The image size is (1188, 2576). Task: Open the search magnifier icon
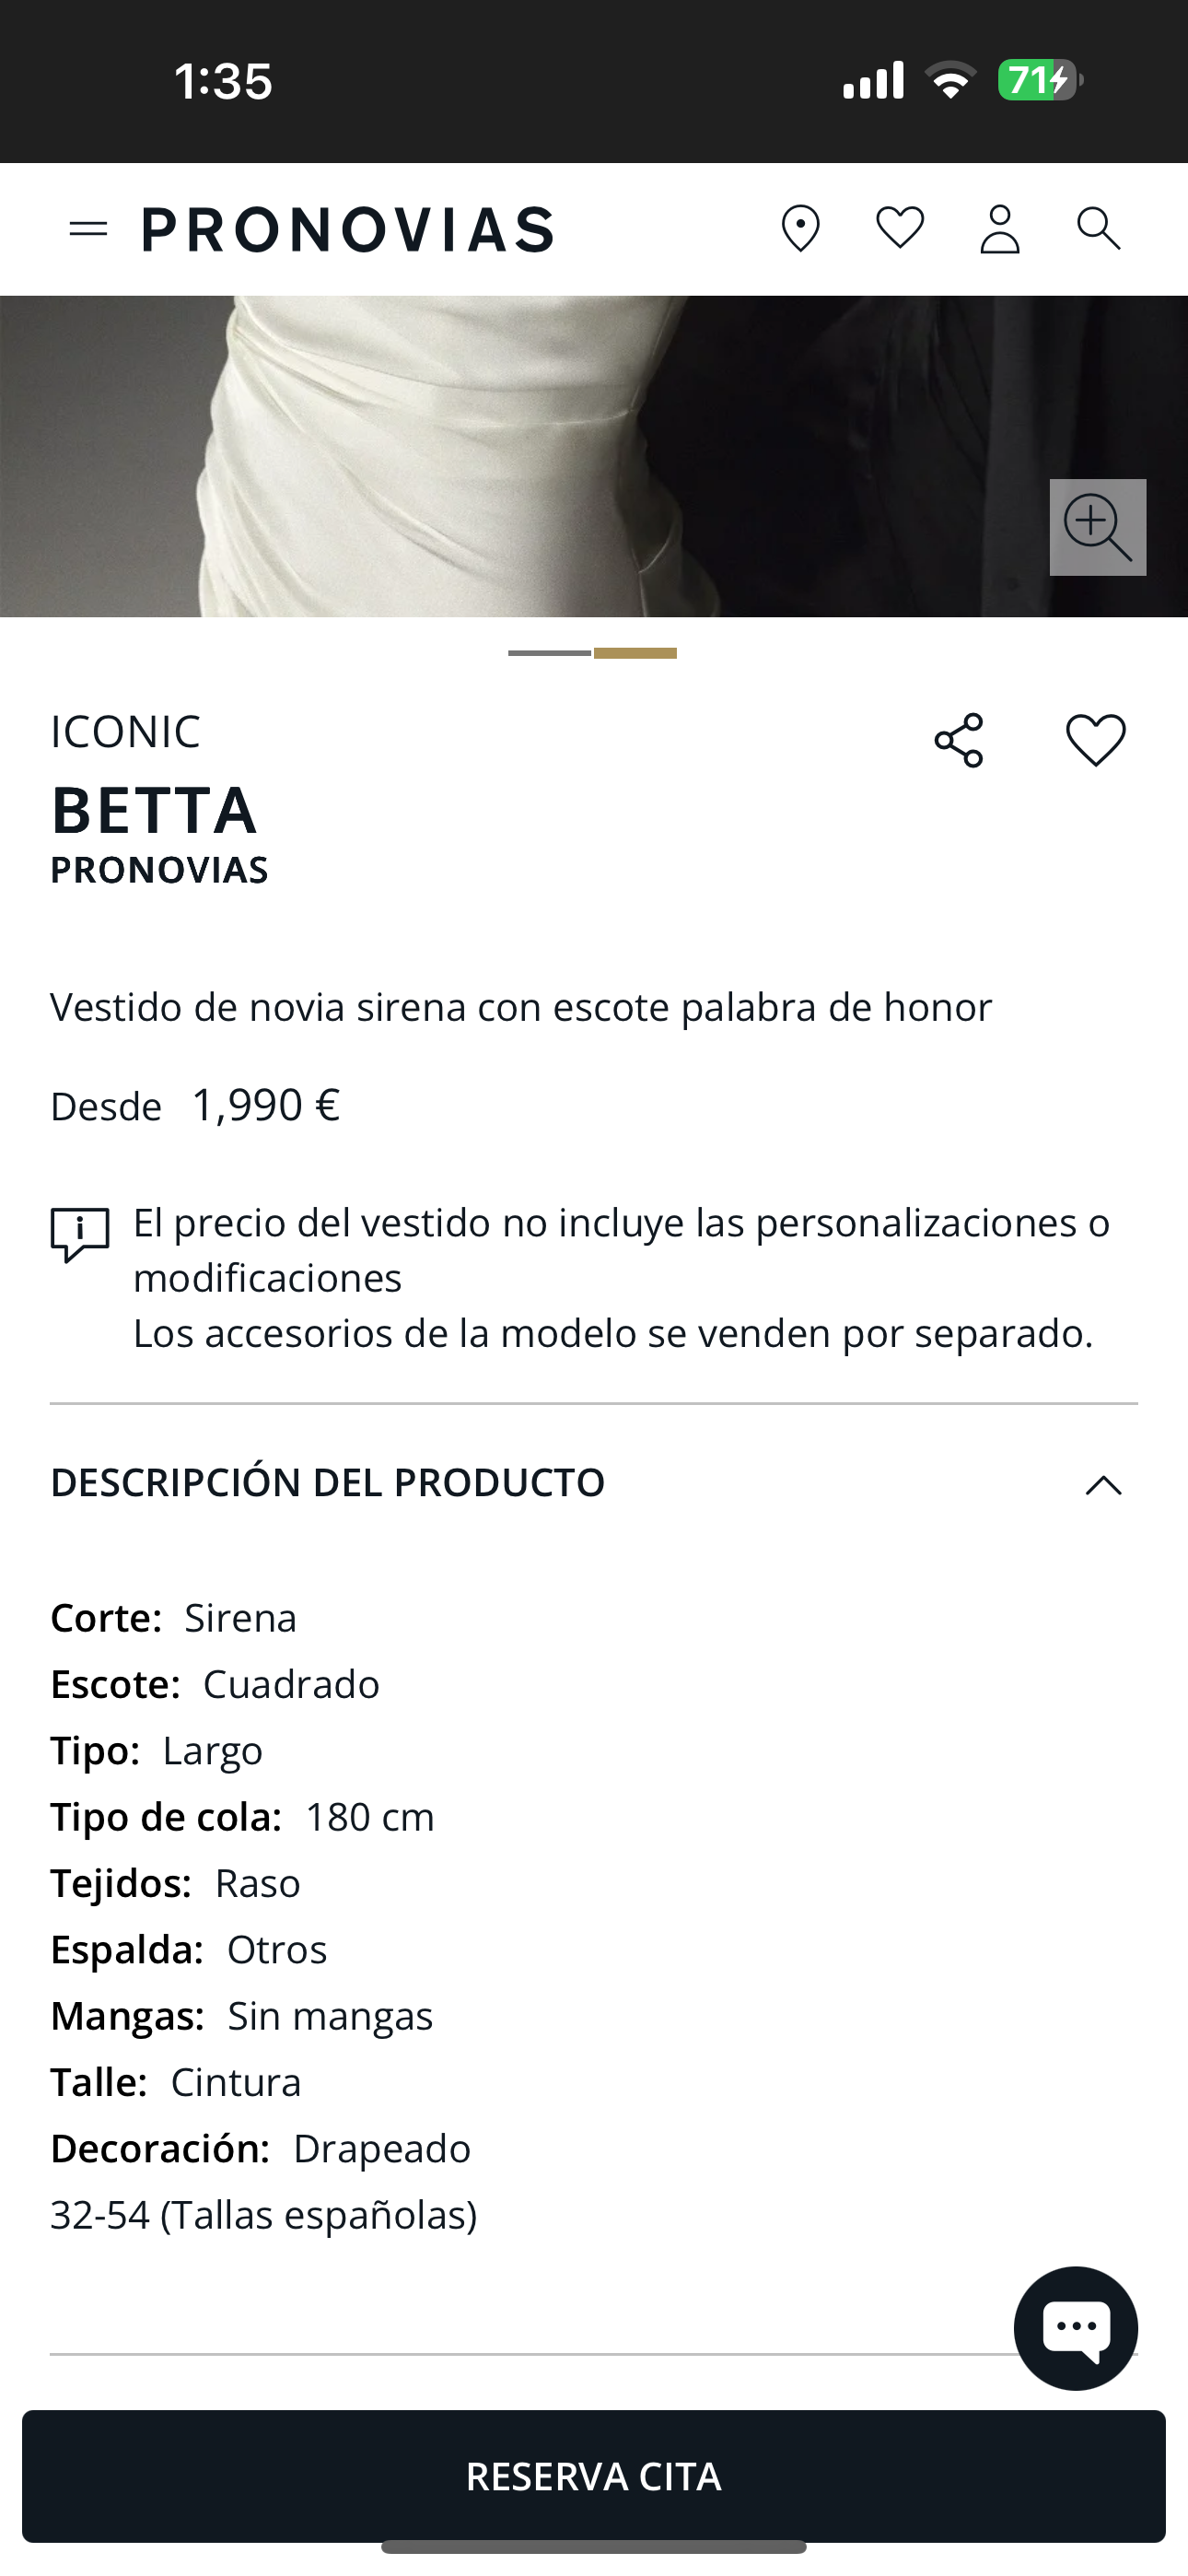click(x=1098, y=229)
